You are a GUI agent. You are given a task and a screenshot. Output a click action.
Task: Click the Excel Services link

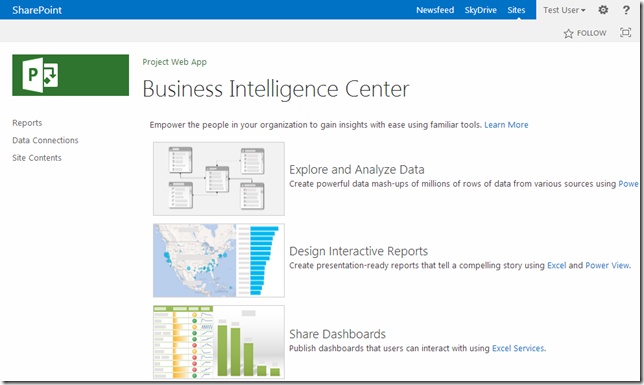[518, 348]
